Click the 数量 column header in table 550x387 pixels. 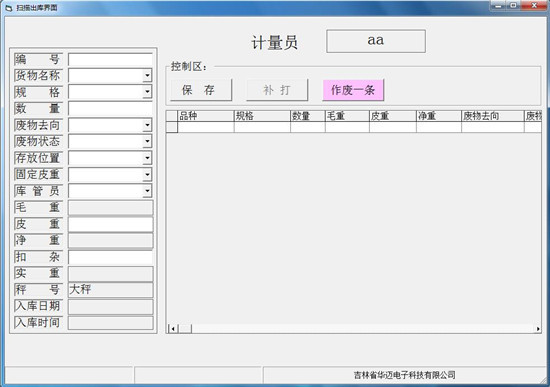(308, 116)
